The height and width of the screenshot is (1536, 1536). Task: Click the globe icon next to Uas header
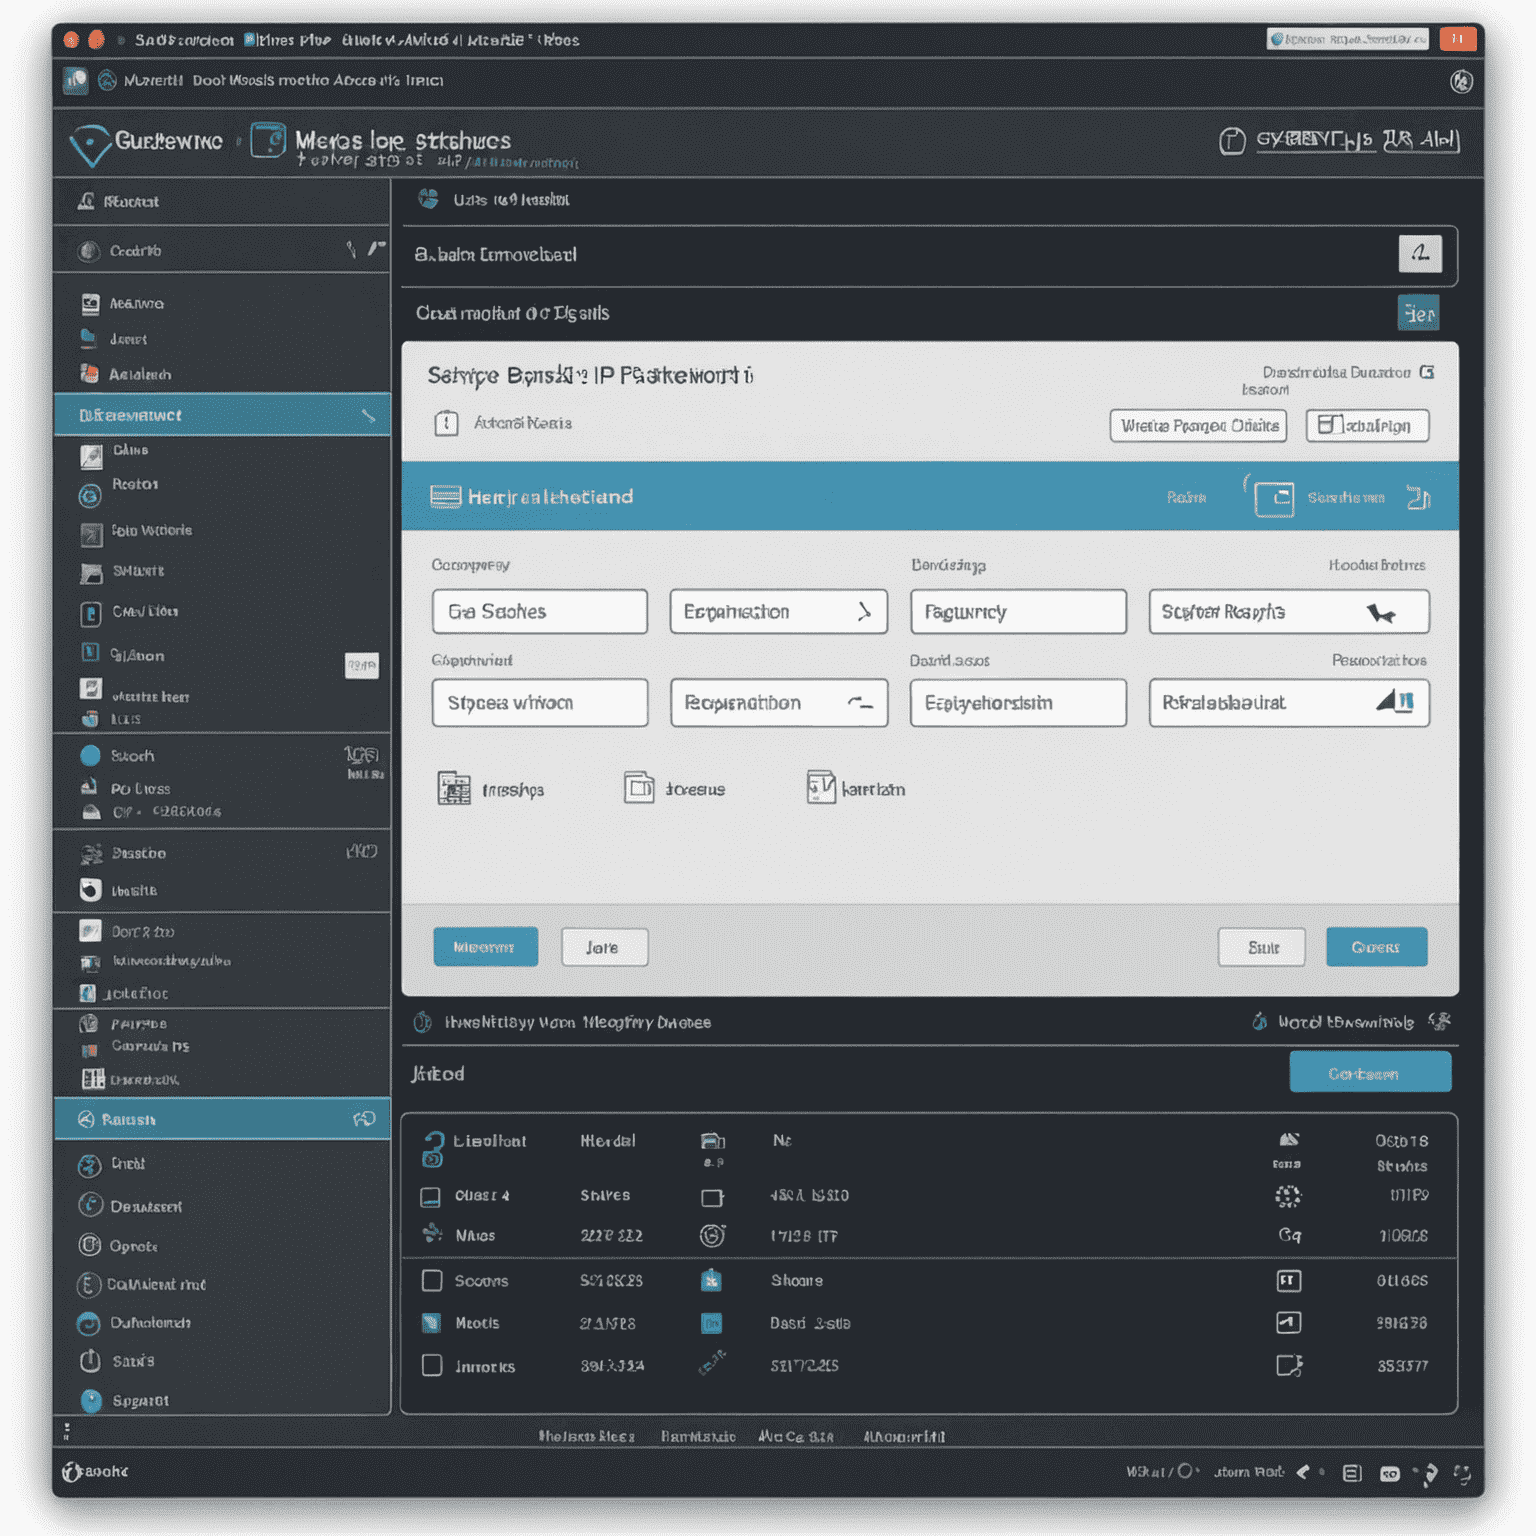(429, 199)
